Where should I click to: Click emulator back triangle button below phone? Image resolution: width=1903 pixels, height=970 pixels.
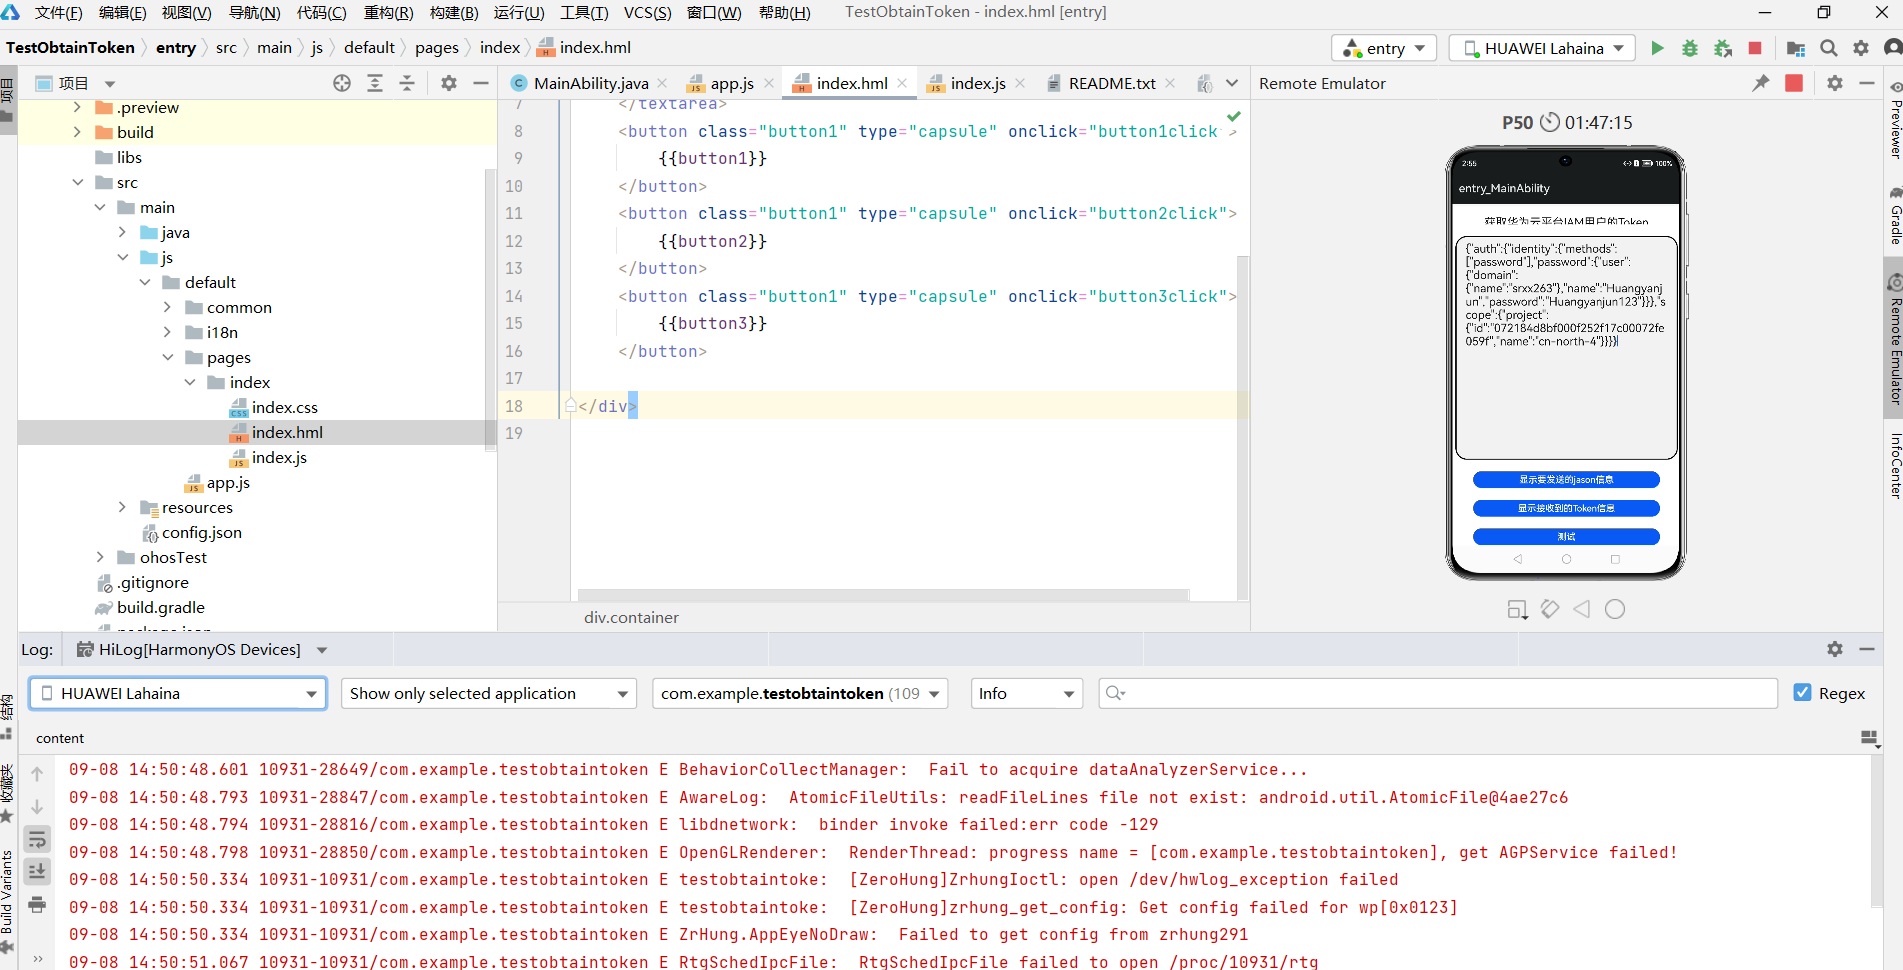(1582, 609)
